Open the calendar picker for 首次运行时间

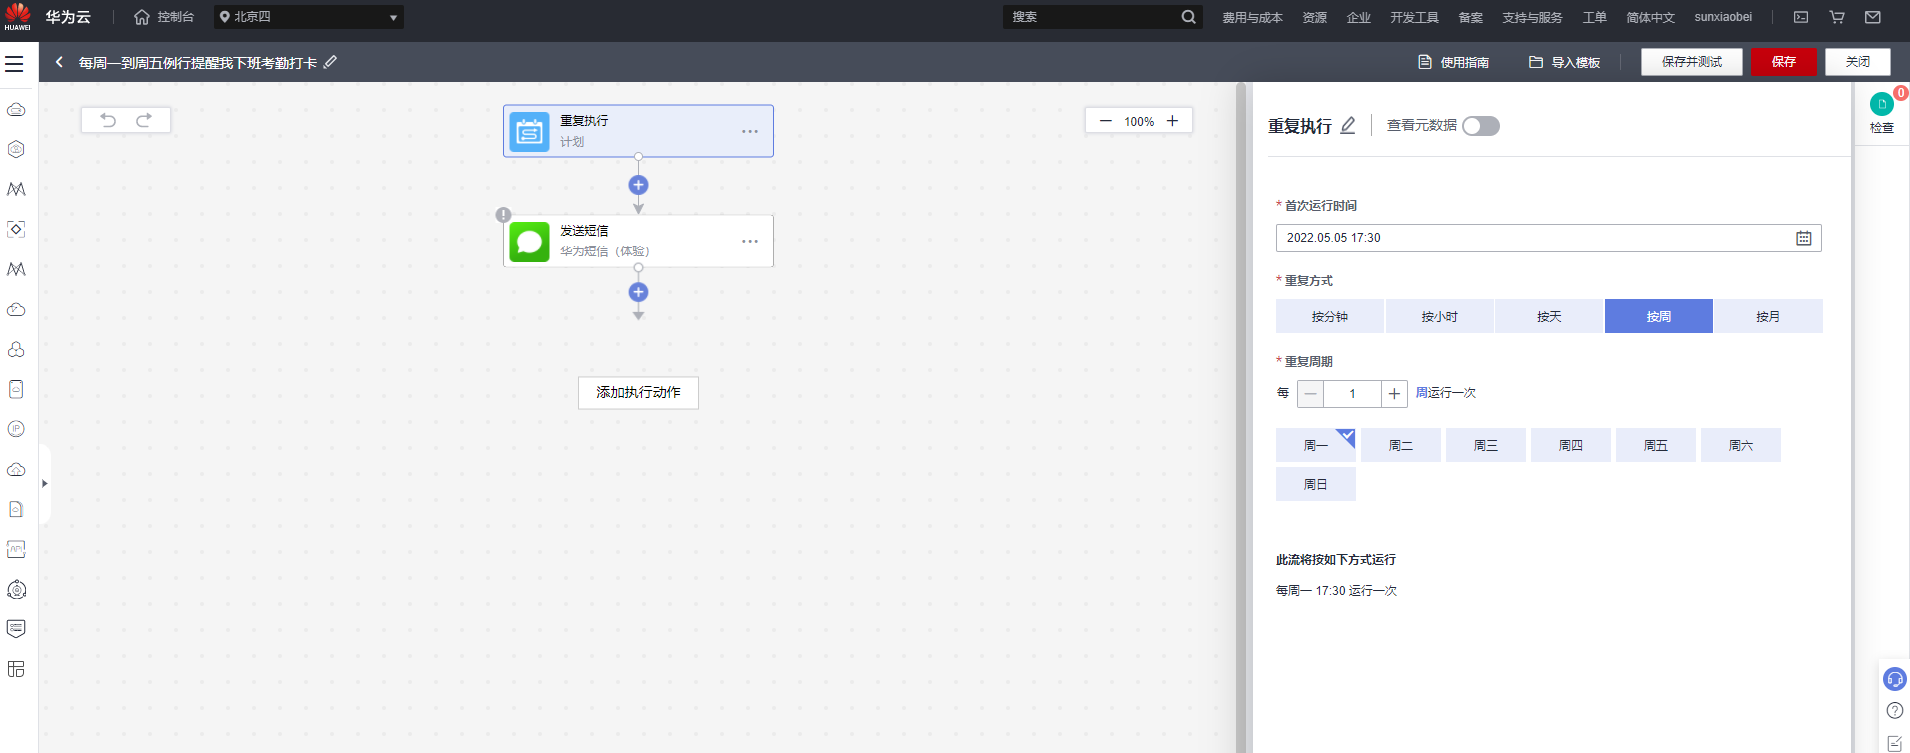1804,238
